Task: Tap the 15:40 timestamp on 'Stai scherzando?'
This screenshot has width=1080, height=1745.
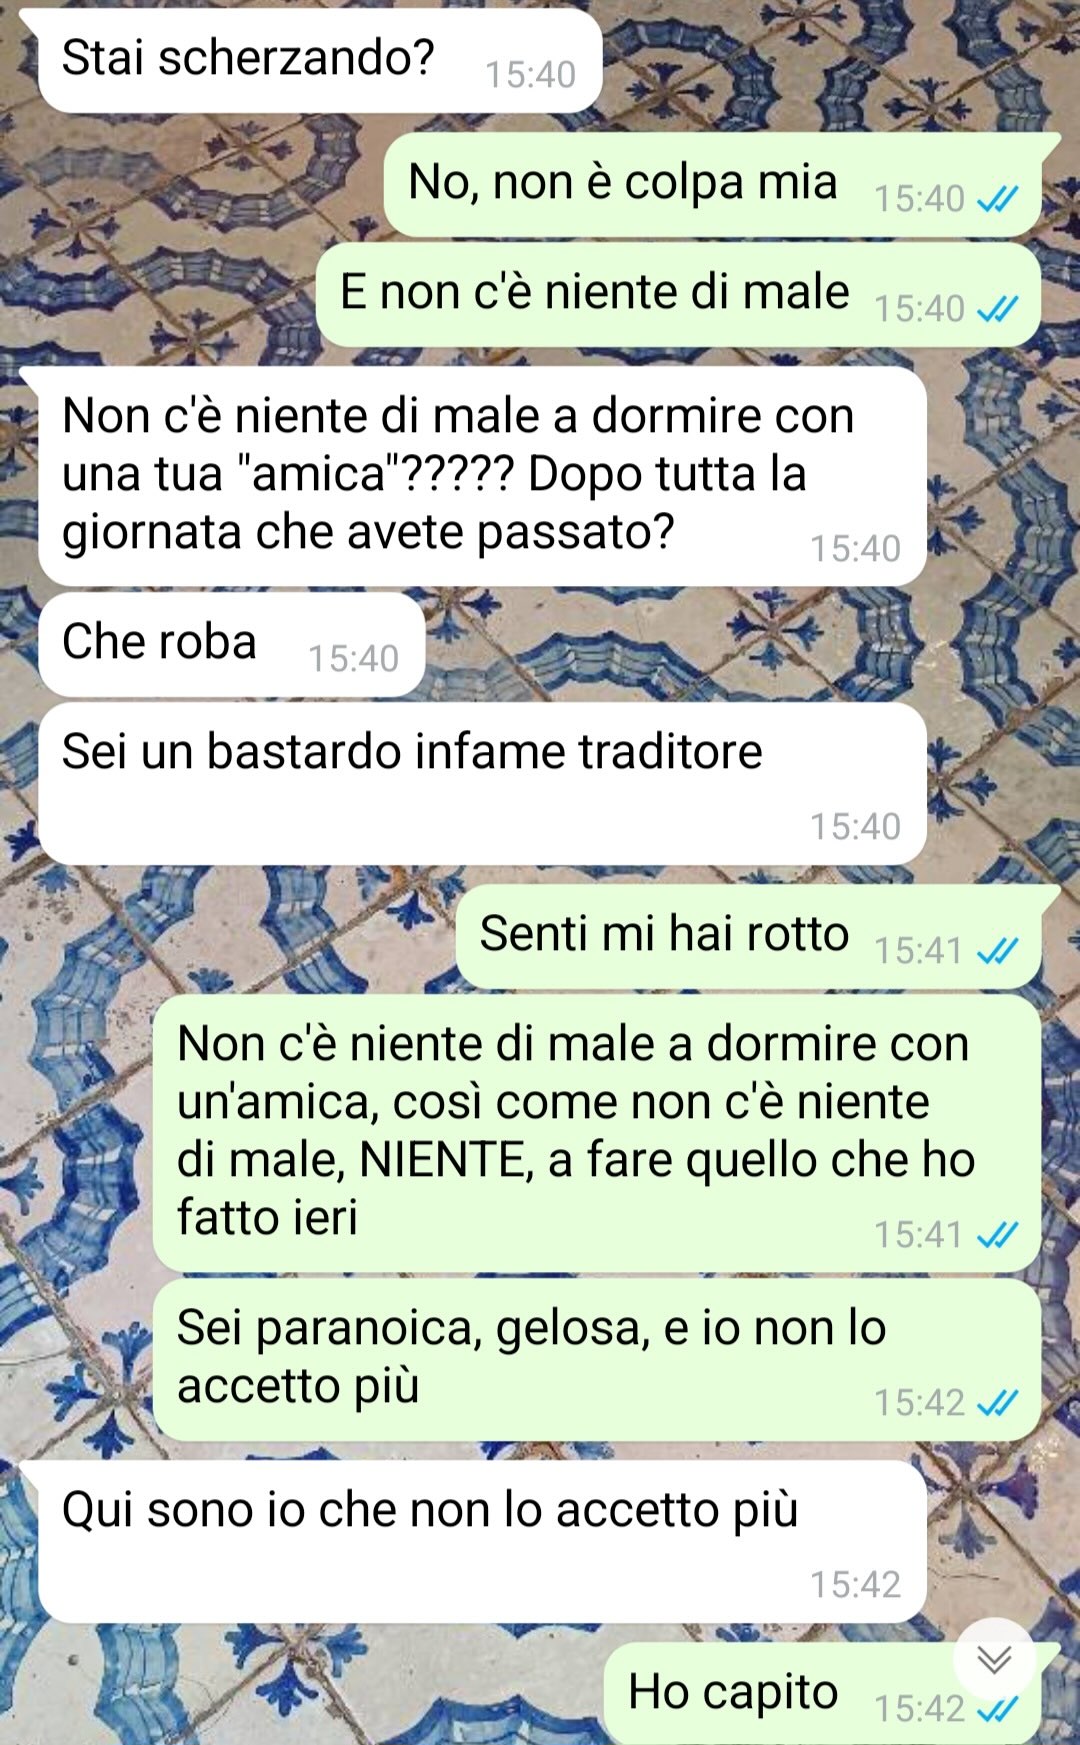Action: tap(530, 75)
